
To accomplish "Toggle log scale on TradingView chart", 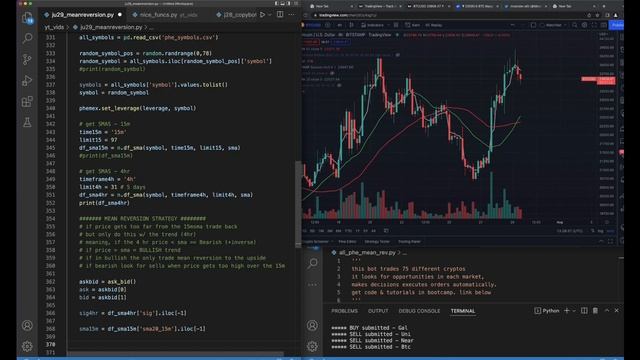I will coord(600,231).
